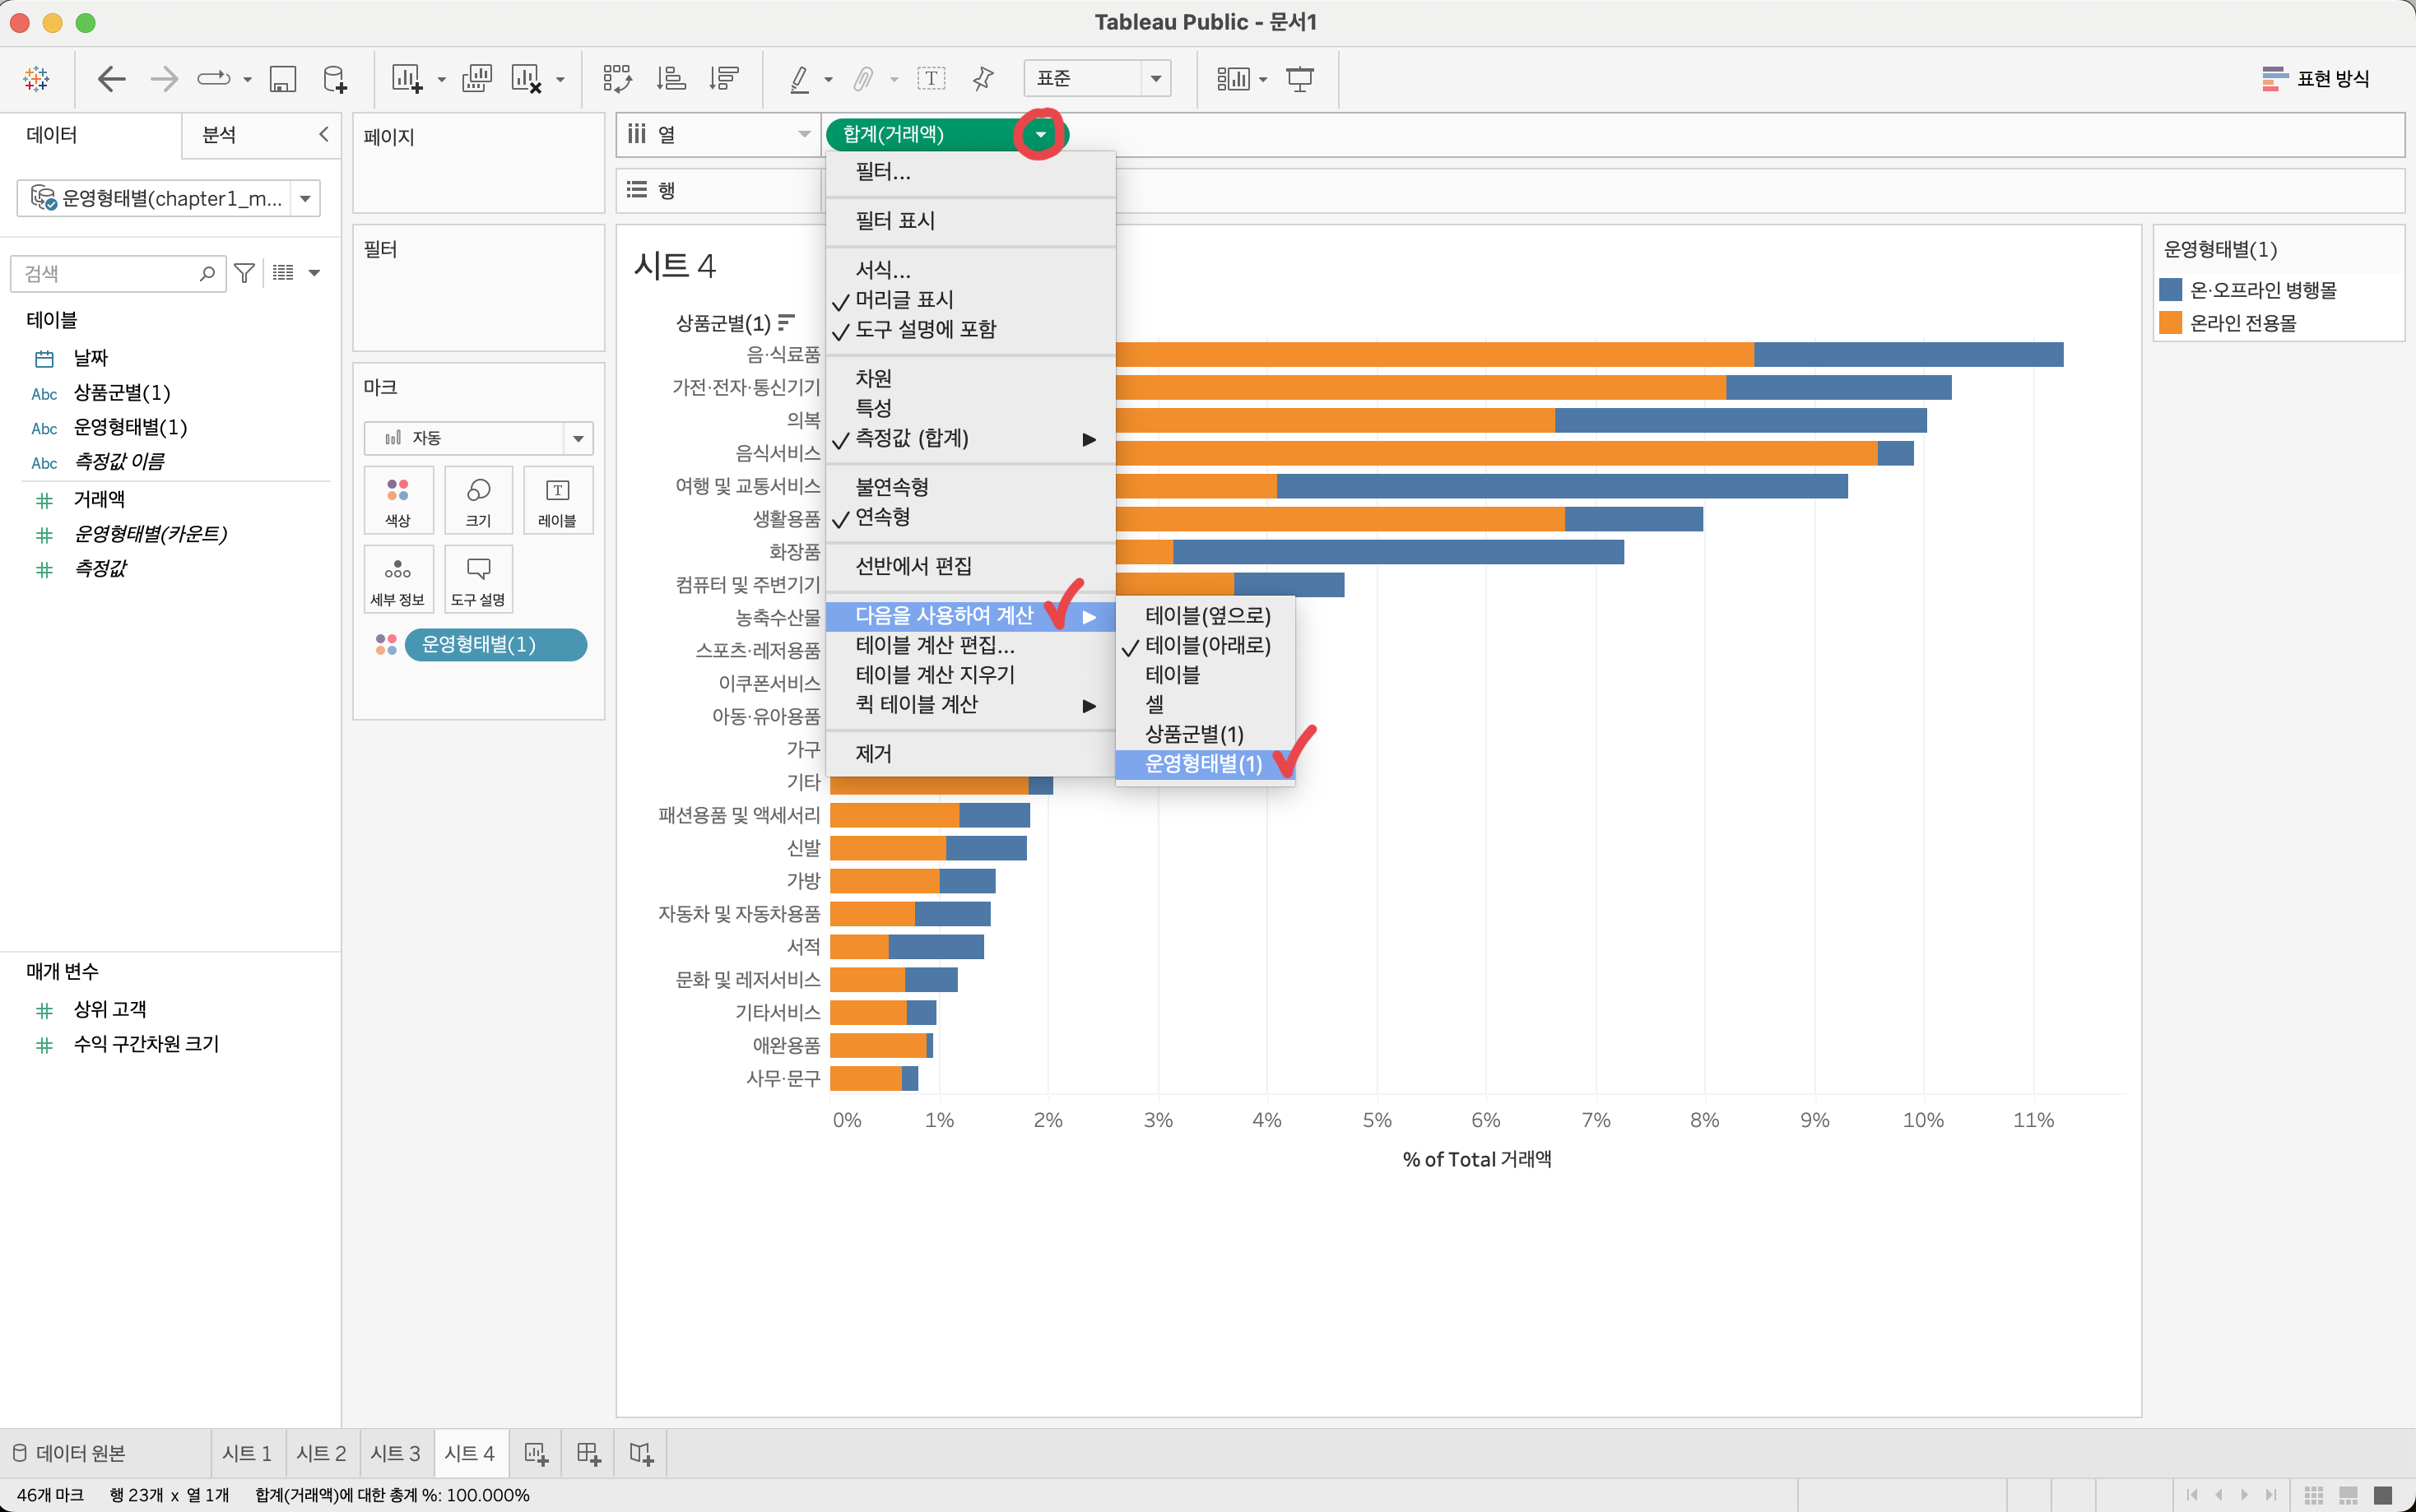Click the presentation mode icon

(x=1300, y=79)
